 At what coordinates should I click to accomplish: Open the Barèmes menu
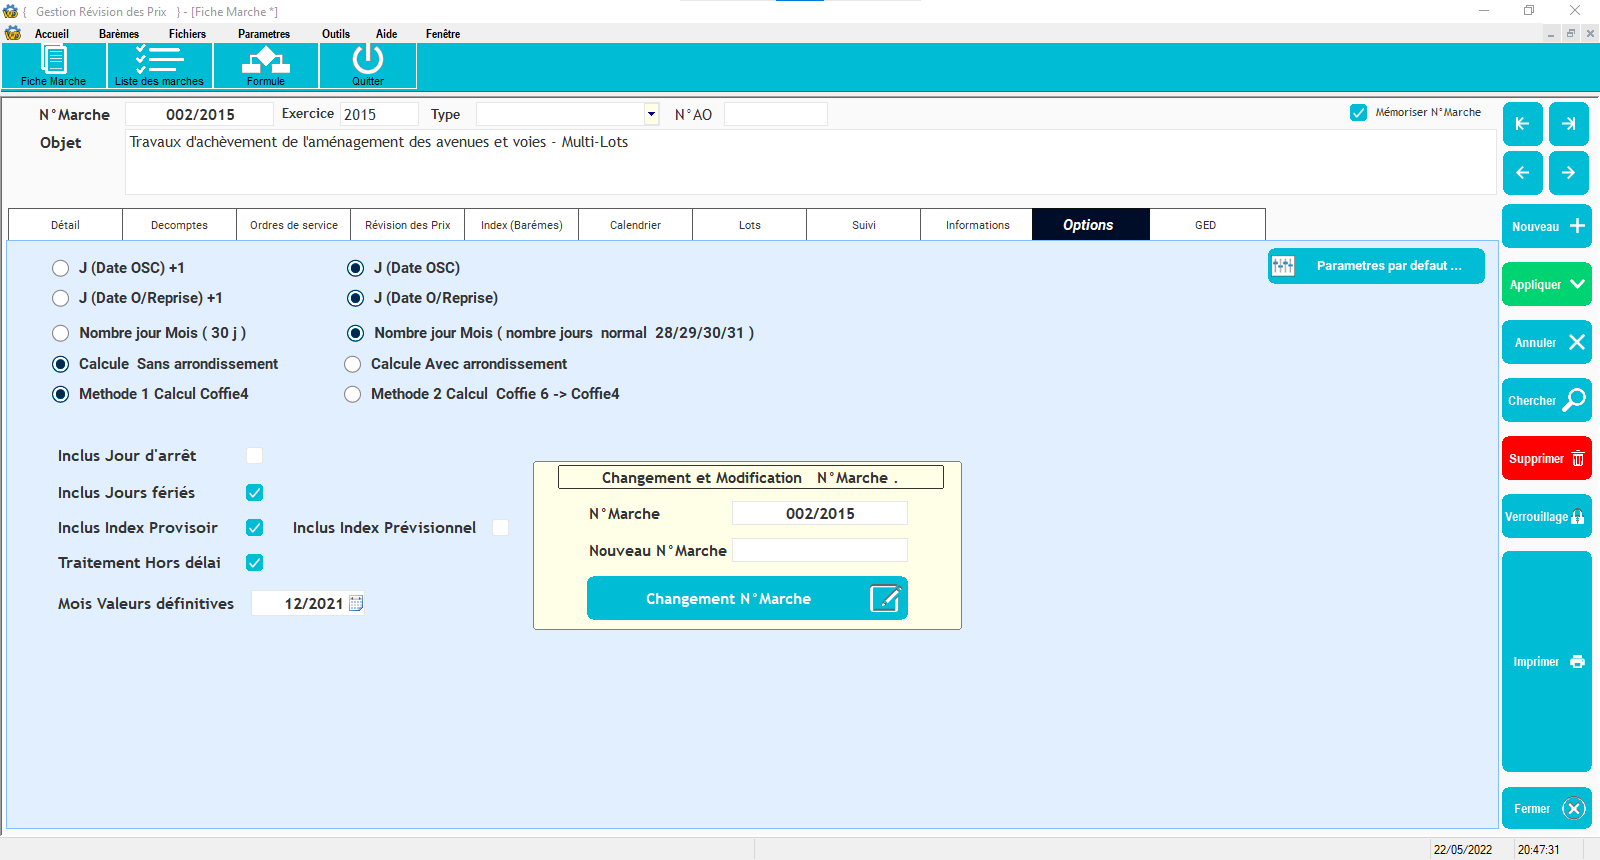[119, 34]
